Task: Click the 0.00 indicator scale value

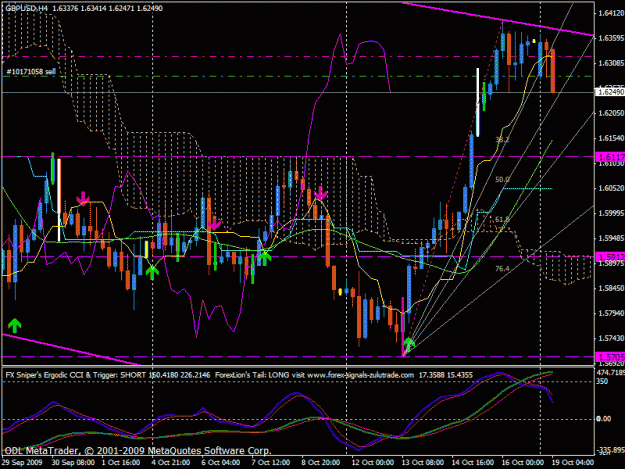Action: coord(603,419)
